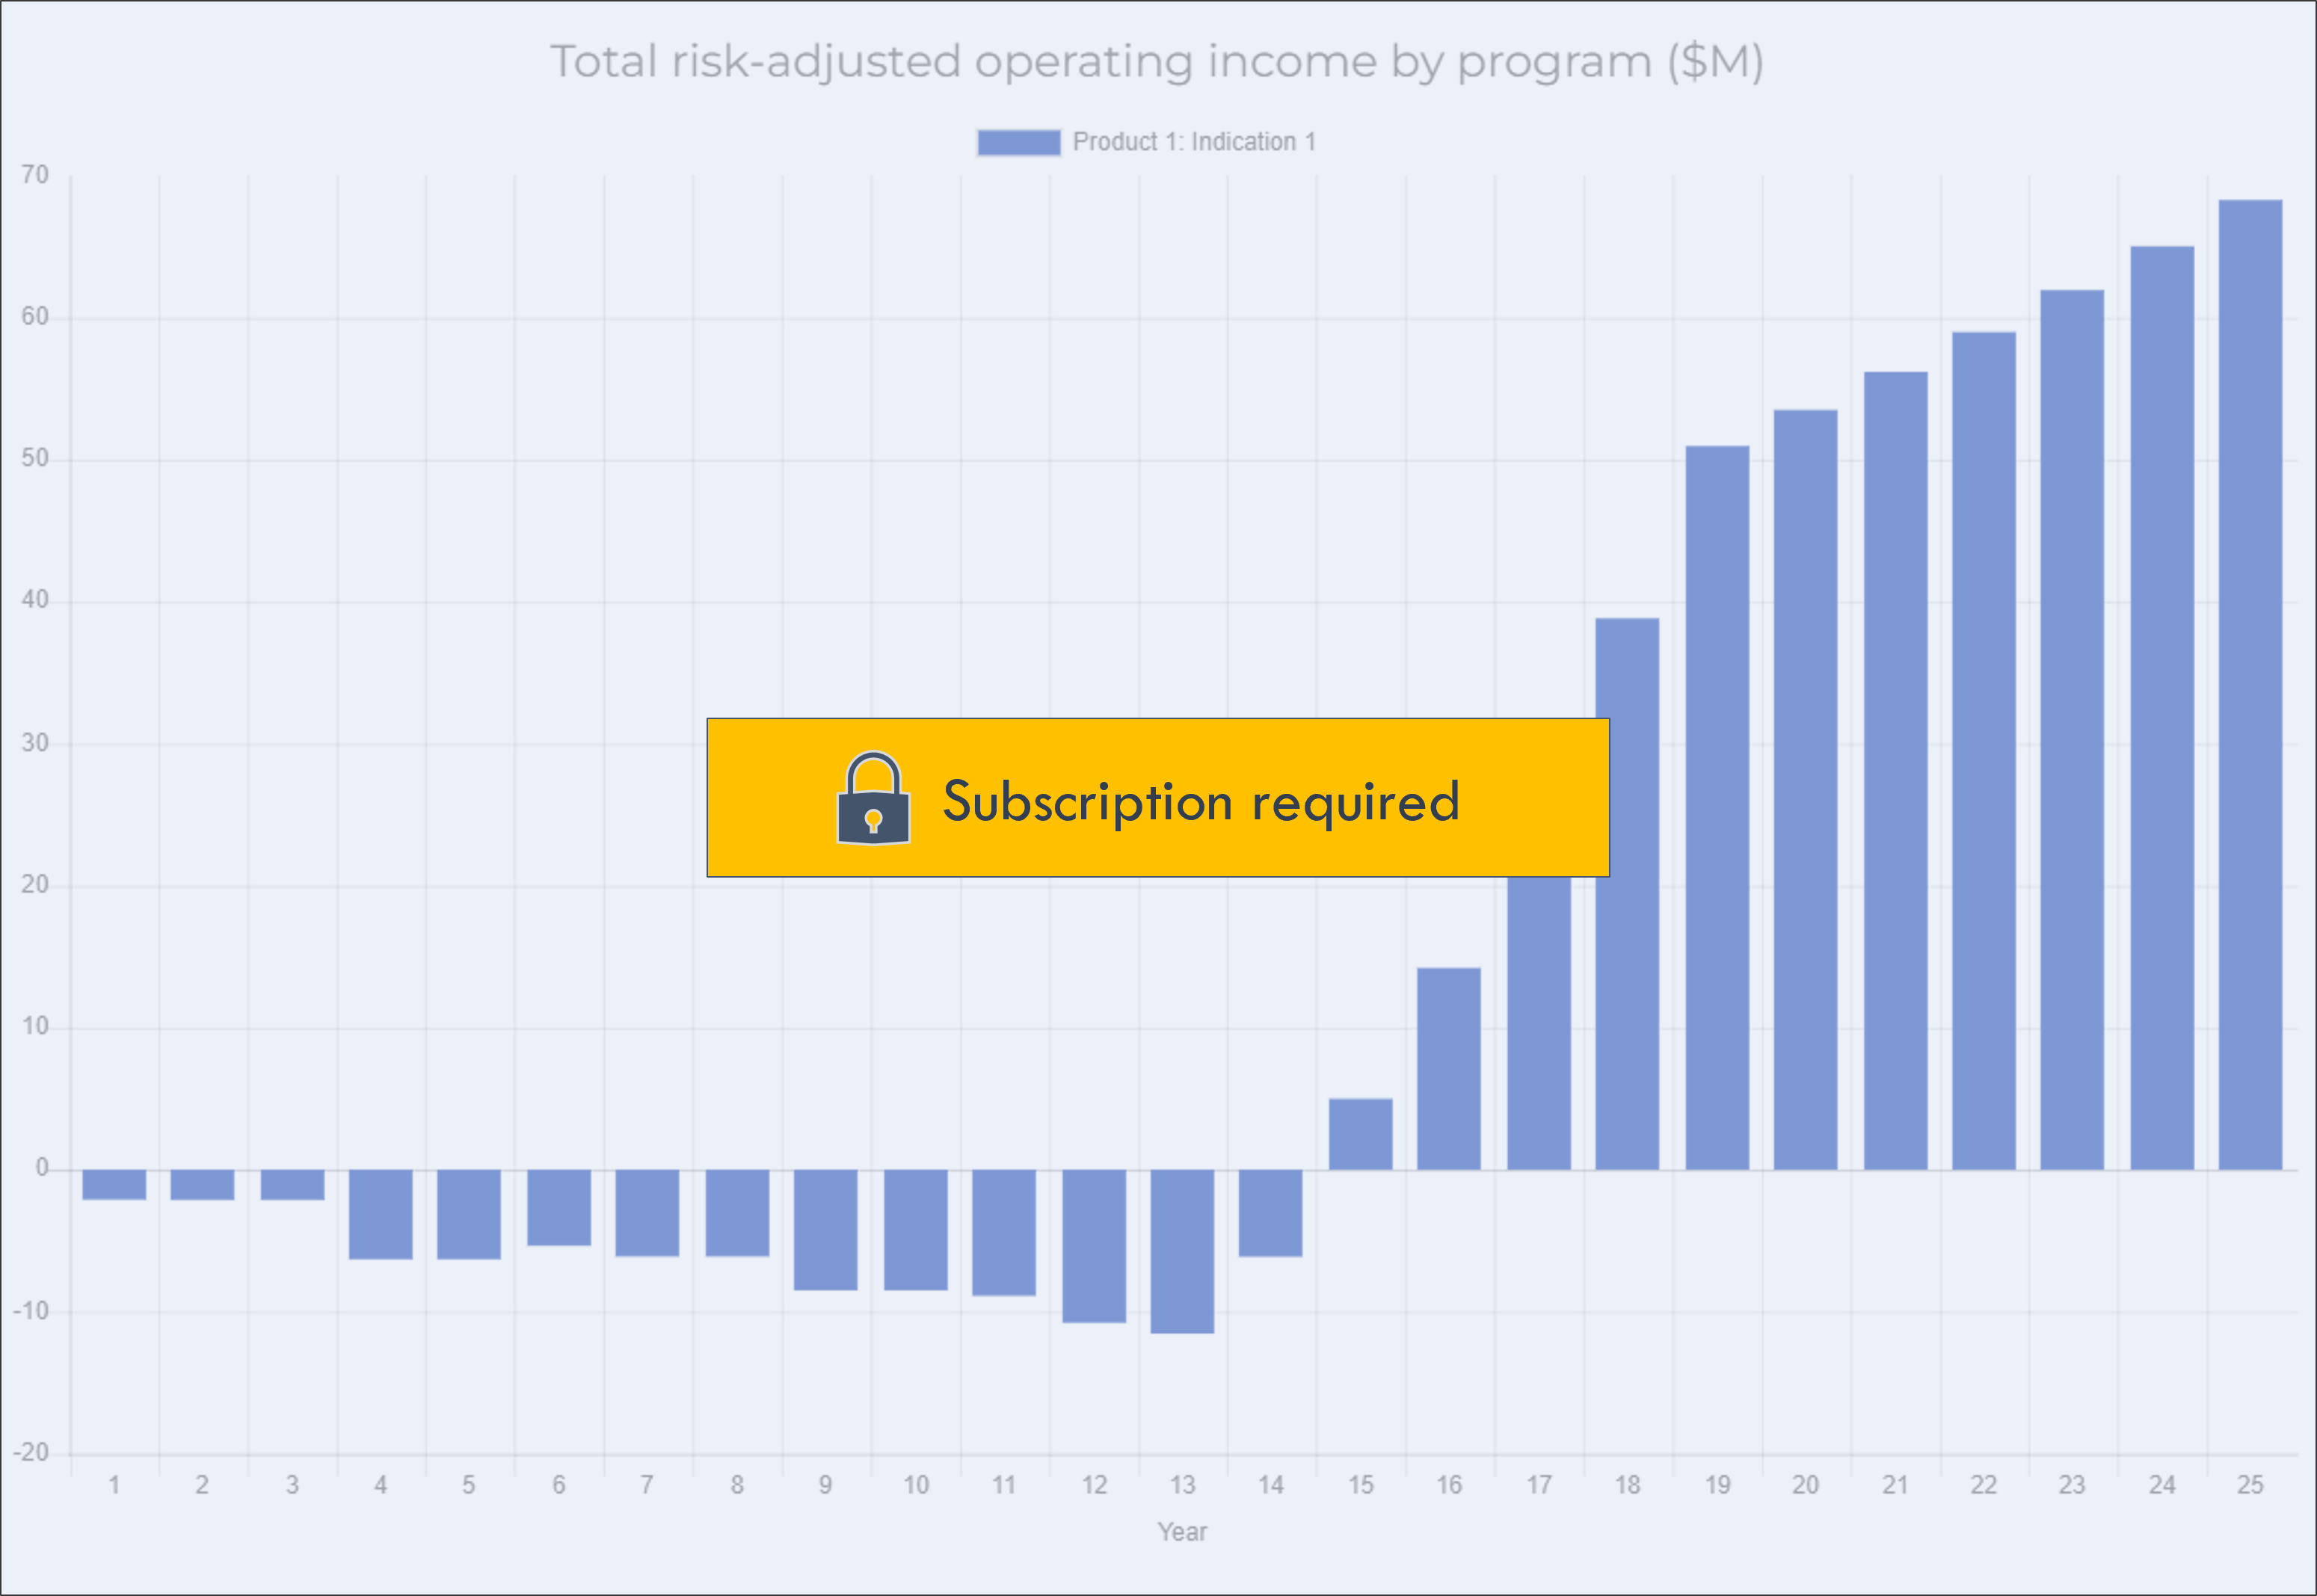This screenshot has height=1596, width=2317.
Task: Click the negative bar for year 1
Action: pos(114,1184)
